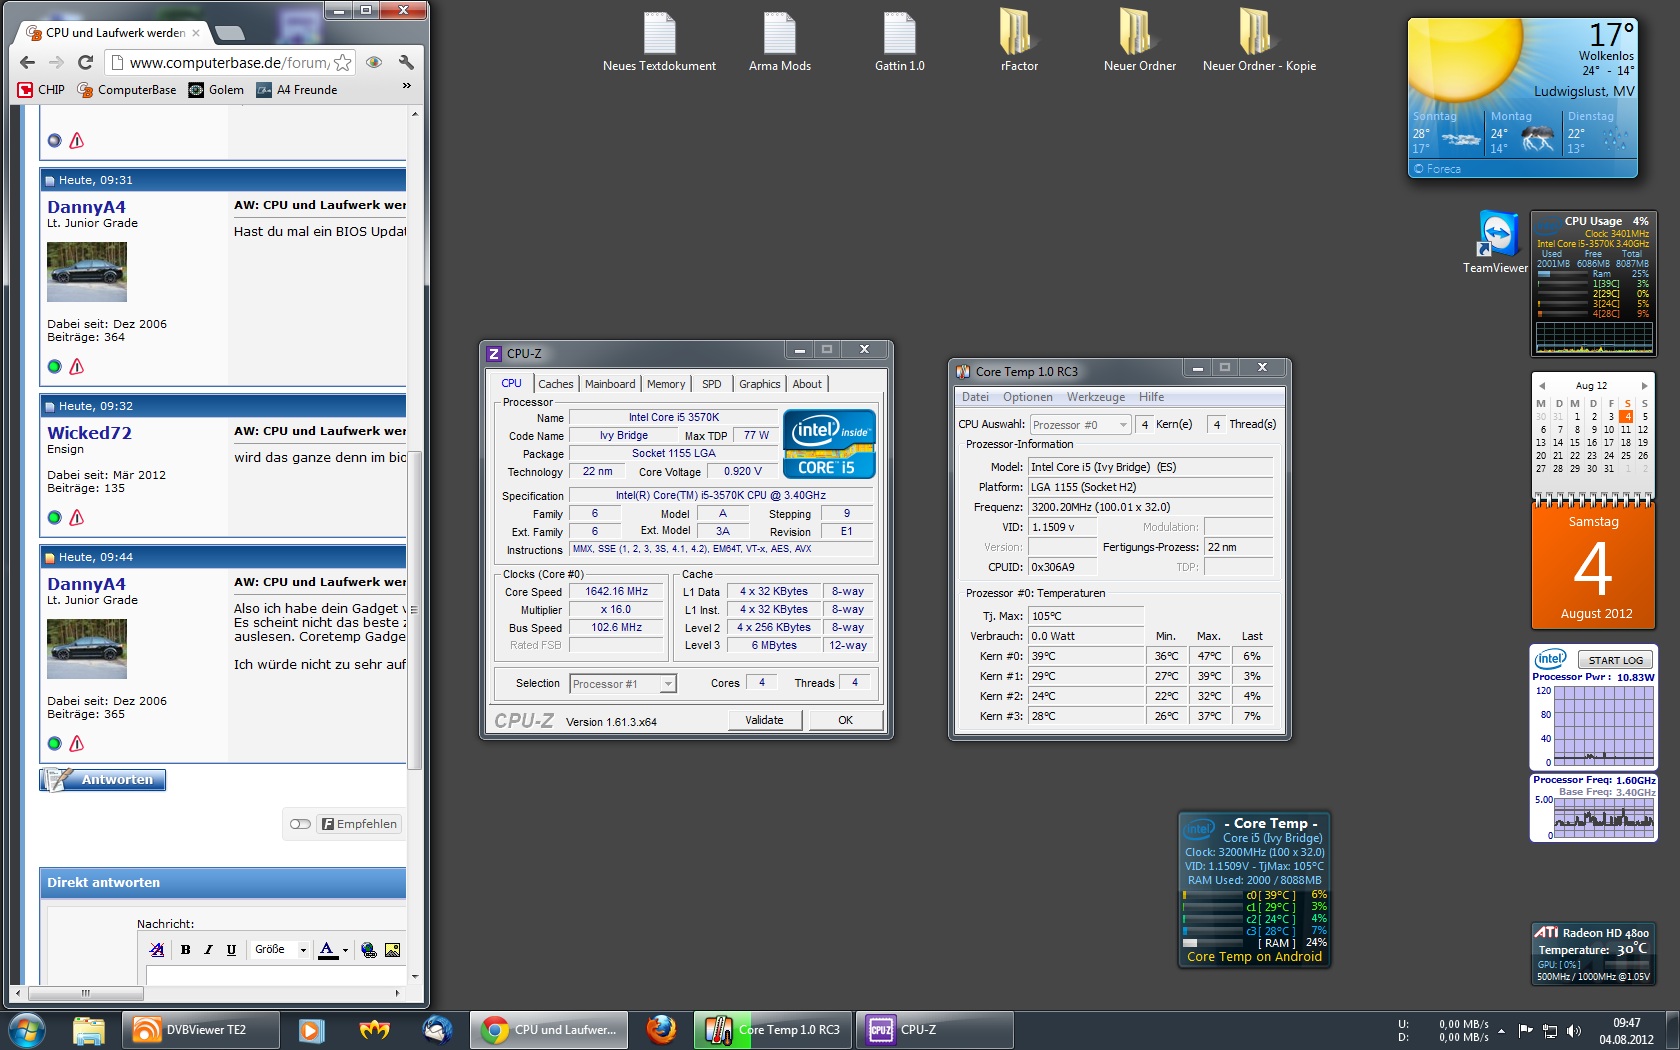The height and width of the screenshot is (1050, 1680).
Task: Toggle italic formatting in the reply editor
Action: [208, 950]
